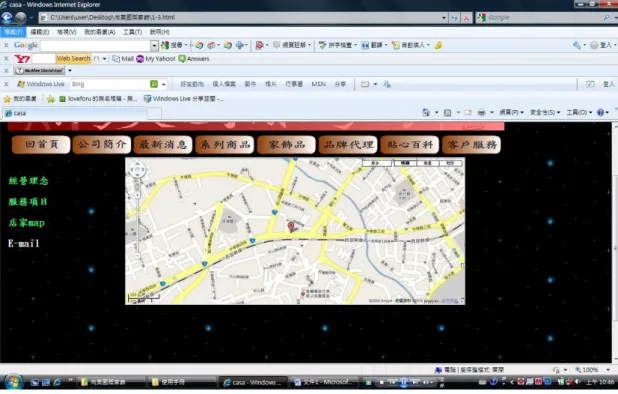
Task: Click the Yahoo Y! logo icon
Action: [22, 59]
